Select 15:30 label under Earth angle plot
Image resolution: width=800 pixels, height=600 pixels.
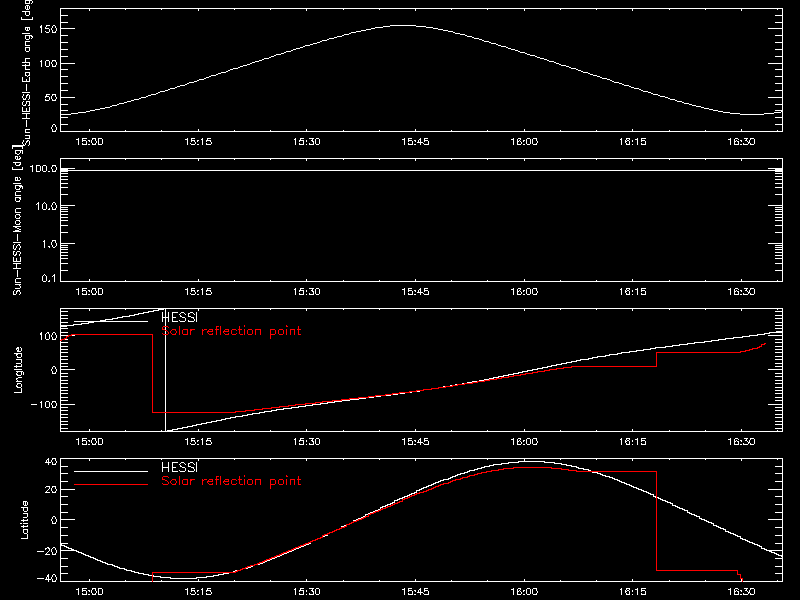[x=307, y=141]
